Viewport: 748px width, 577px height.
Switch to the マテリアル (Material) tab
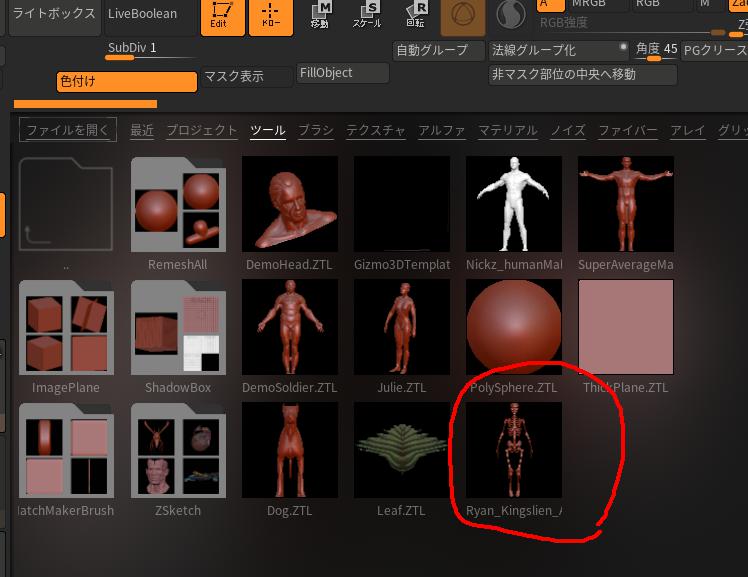[508, 130]
